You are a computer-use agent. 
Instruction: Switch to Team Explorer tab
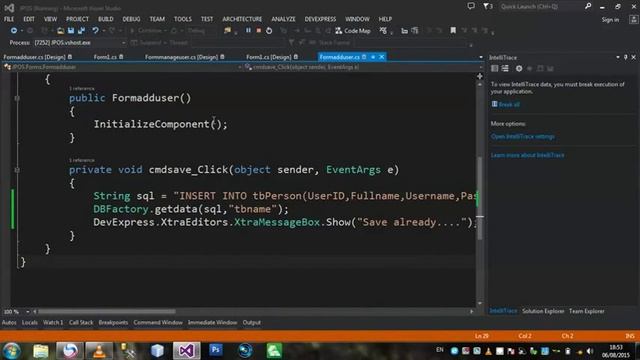point(587,311)
